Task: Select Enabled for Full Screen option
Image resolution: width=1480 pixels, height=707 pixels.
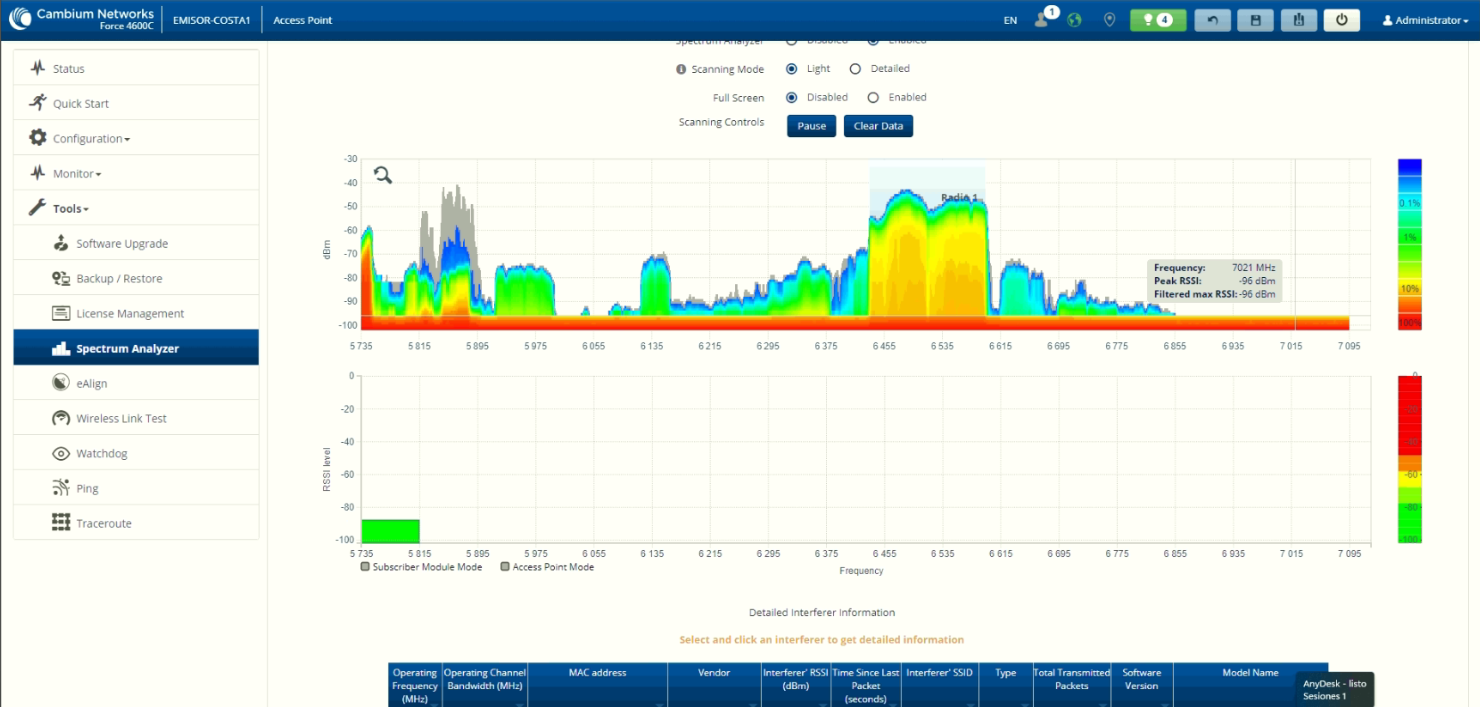Action: tap(873, 98)
